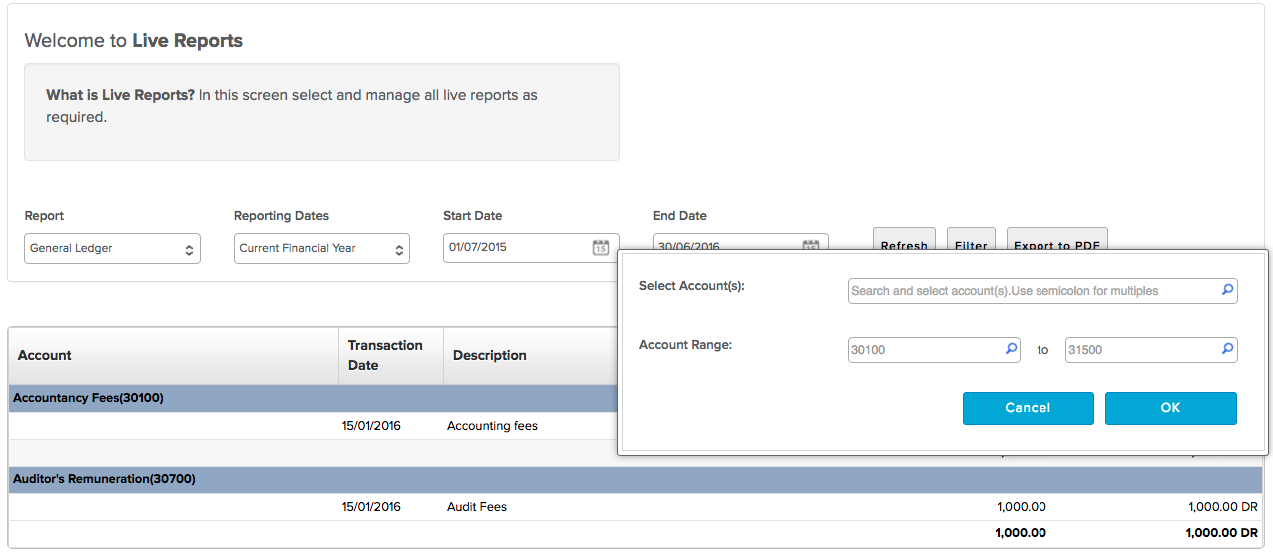Click the Account Range end field 31500

(1151, 350)
